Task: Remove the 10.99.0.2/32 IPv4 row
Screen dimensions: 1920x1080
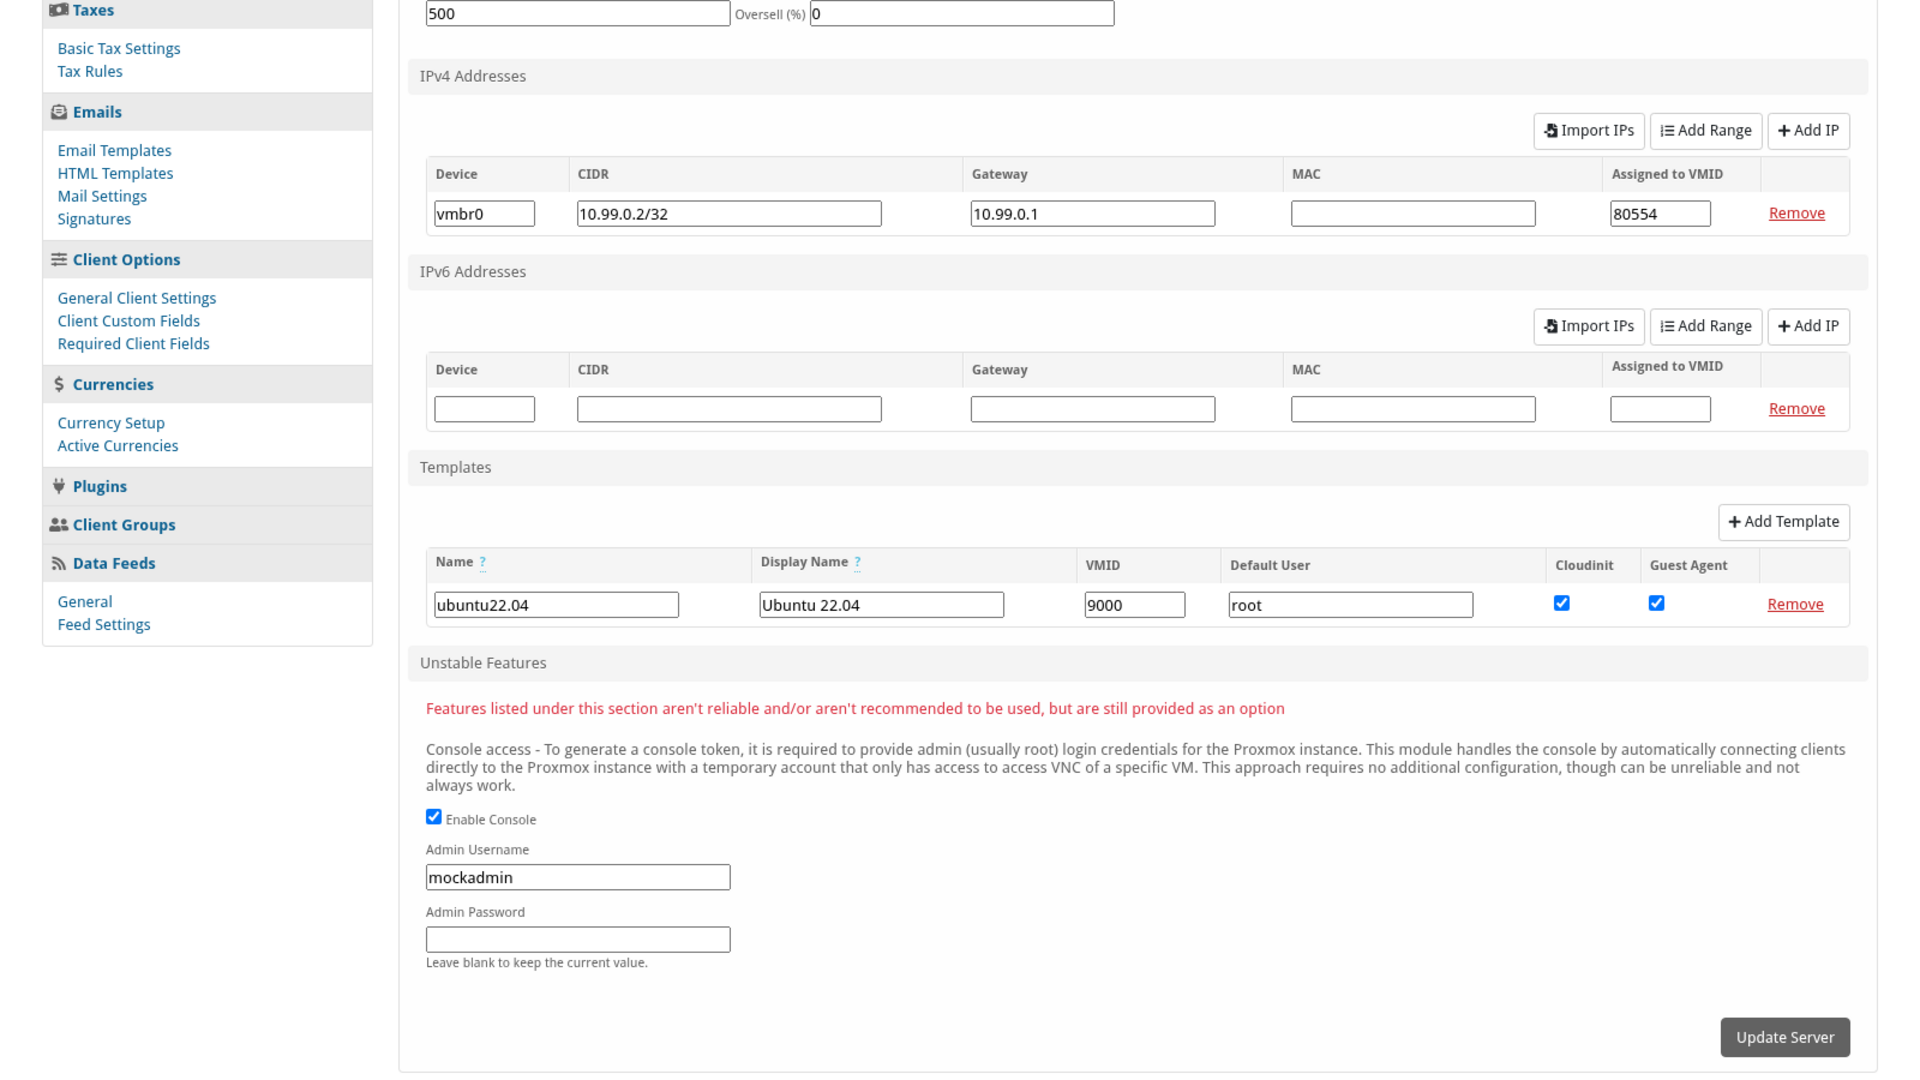Action: point(1797,213)
